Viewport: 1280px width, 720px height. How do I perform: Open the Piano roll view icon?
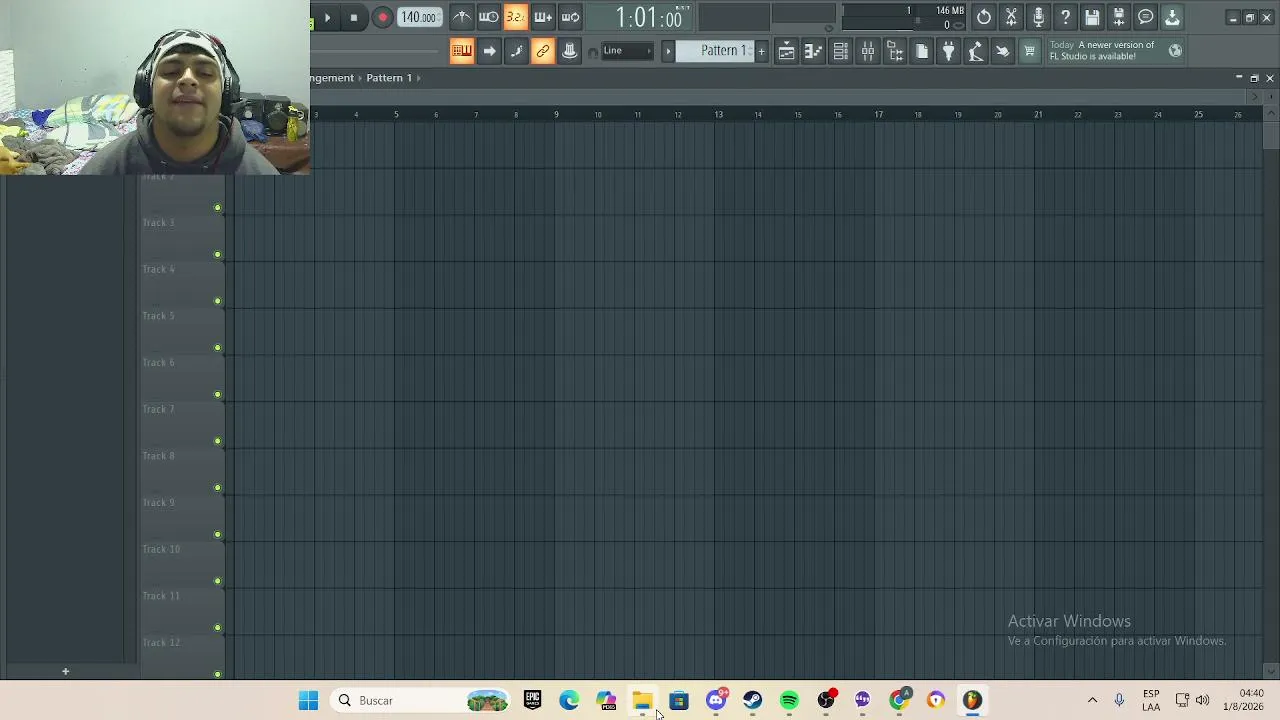click(x=813, y=51)
